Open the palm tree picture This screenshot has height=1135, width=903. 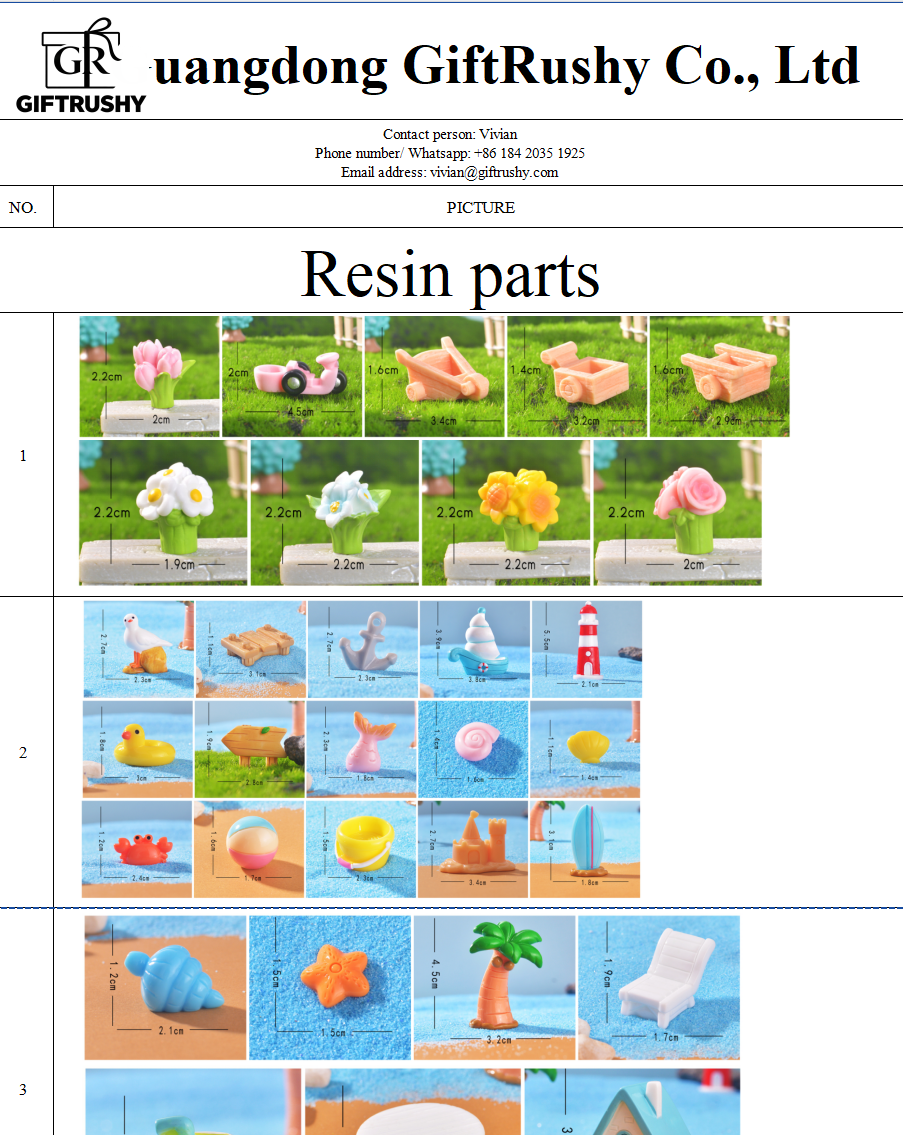[x=494, y=987]
